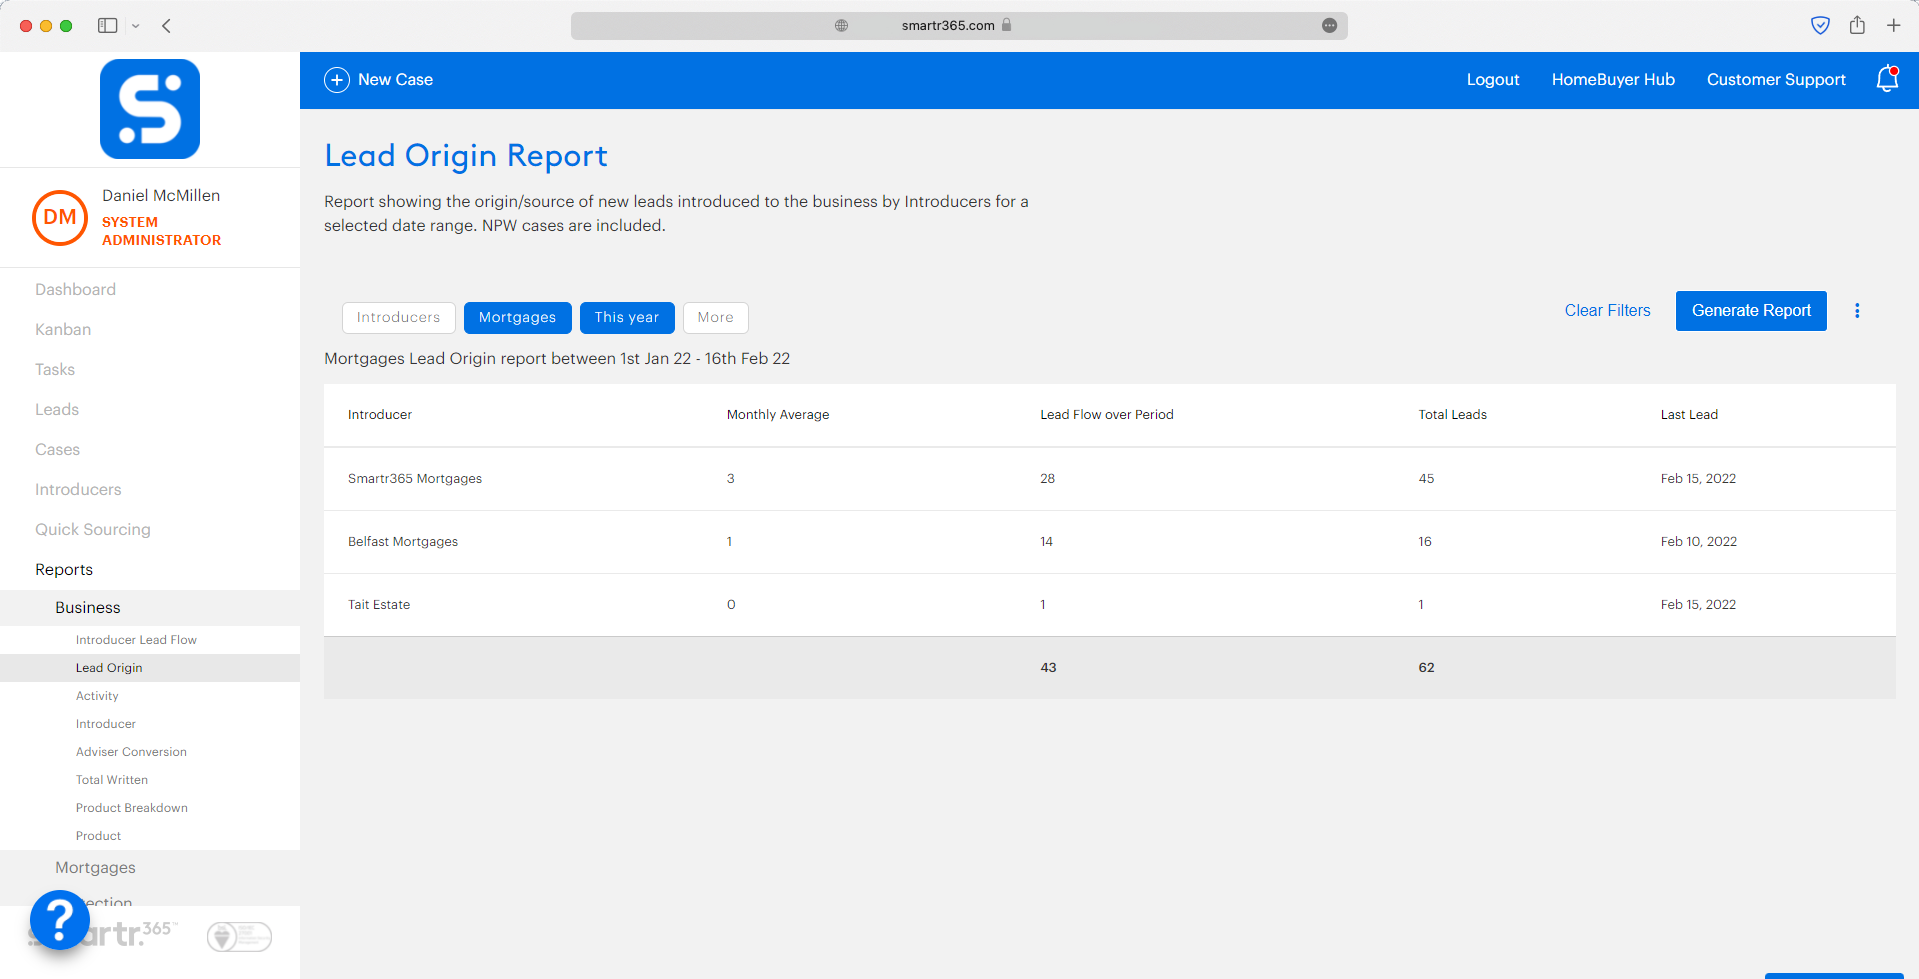Open Safari tab group dropdown arrow
Viewport: 1919px width, 979px height.
coord(136,26)
